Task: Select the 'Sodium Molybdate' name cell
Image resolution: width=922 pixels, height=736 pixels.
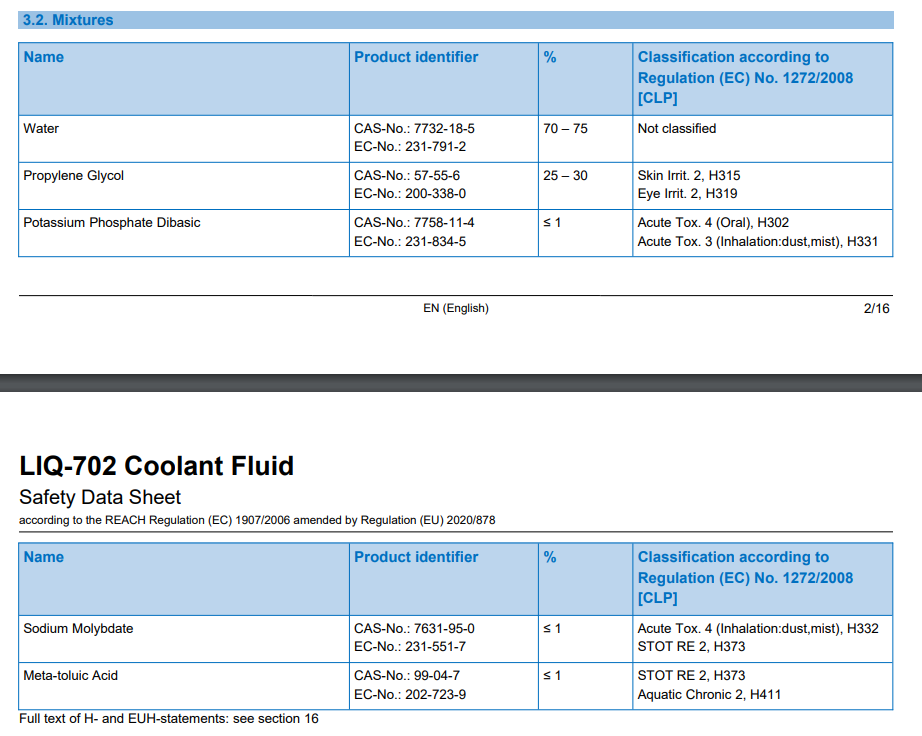Action: pyautogui.click(x=183, y=639)
